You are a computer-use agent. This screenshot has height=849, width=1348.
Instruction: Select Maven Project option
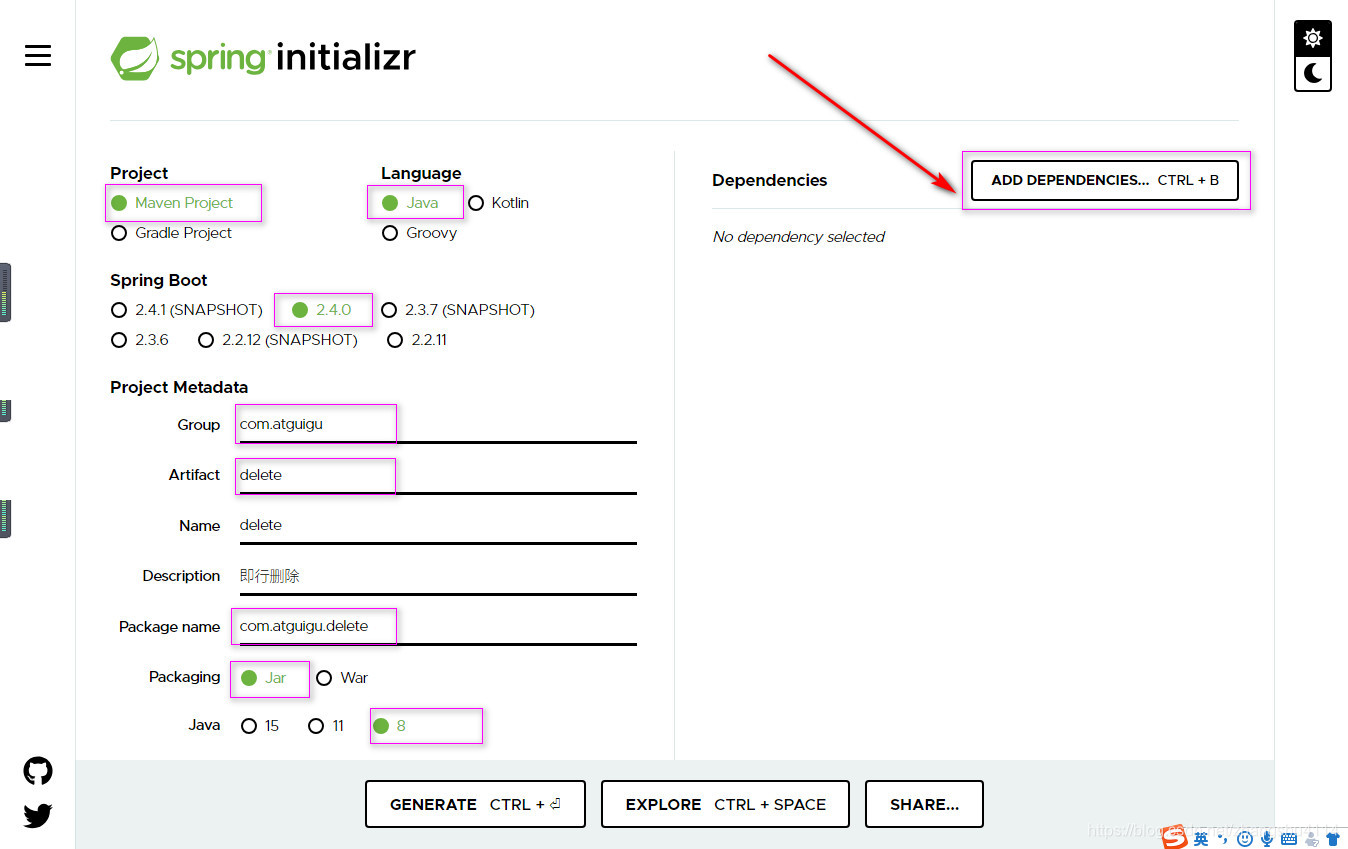pyautogui.click(x=172, y=203)
